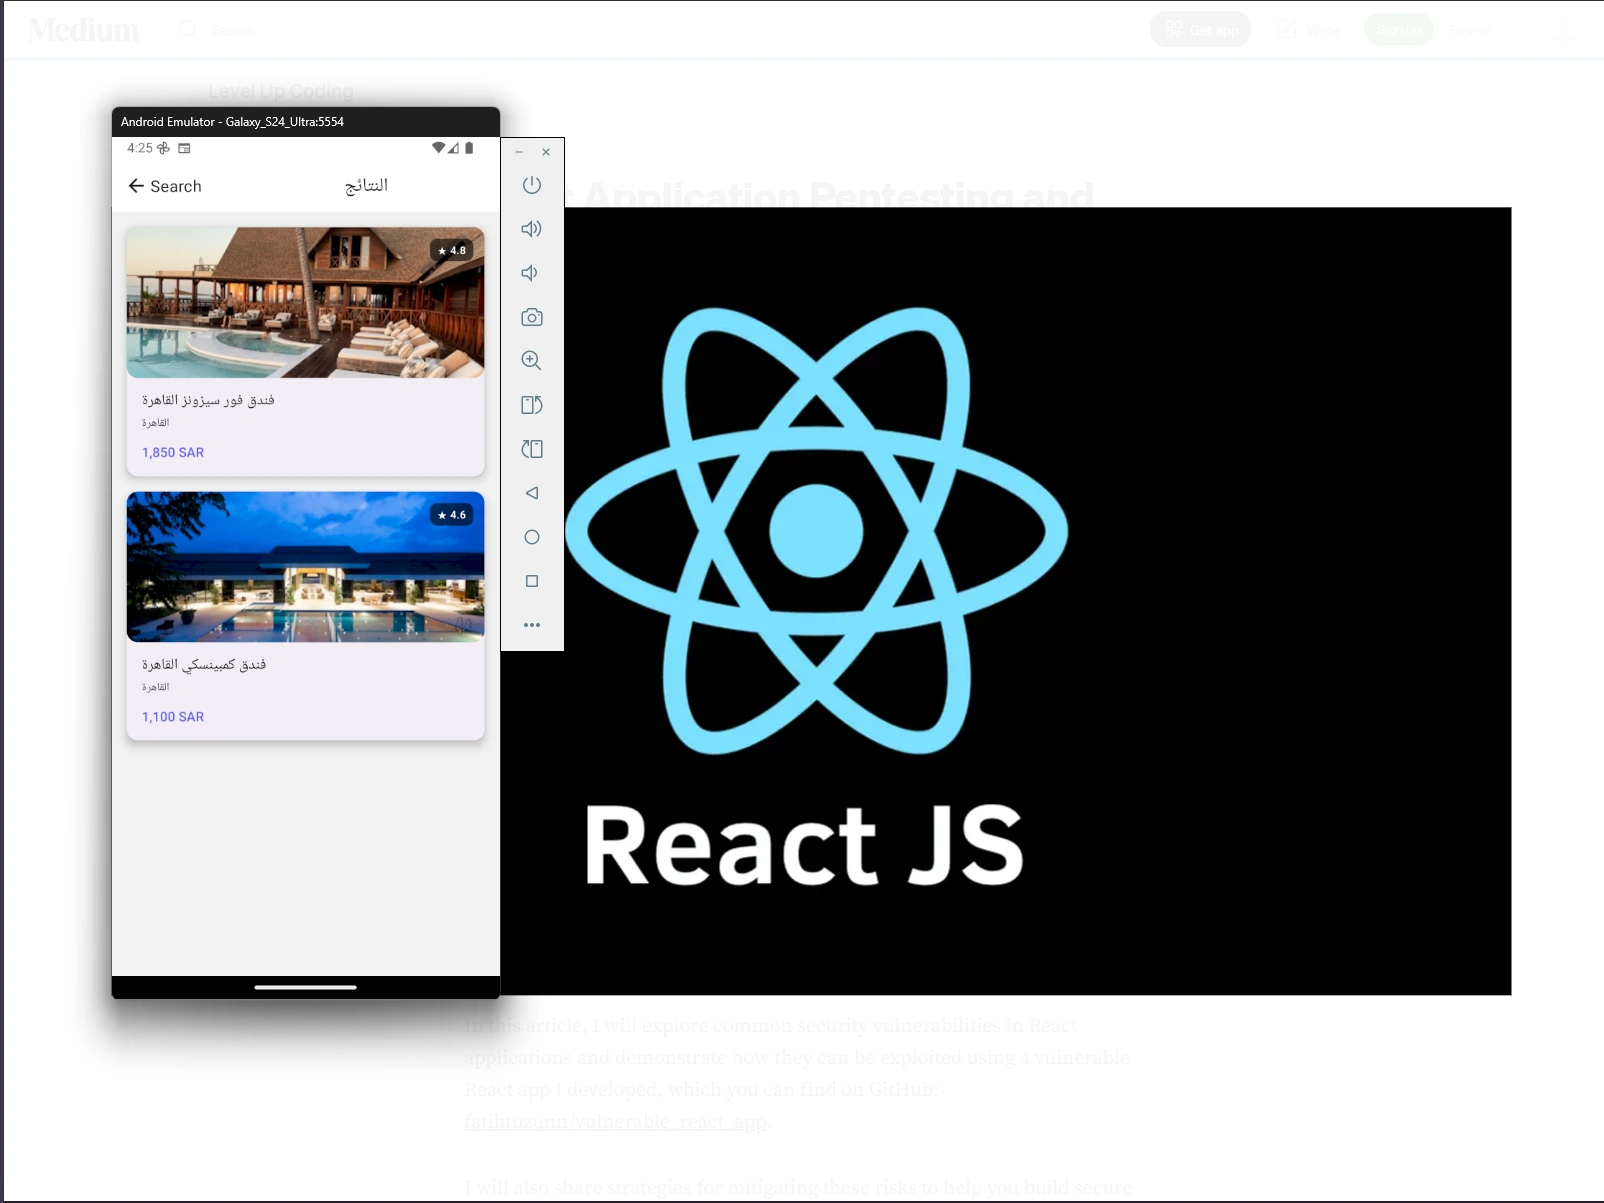Open the Kempinski Cairo hotel photo

[x=305, y=567]
